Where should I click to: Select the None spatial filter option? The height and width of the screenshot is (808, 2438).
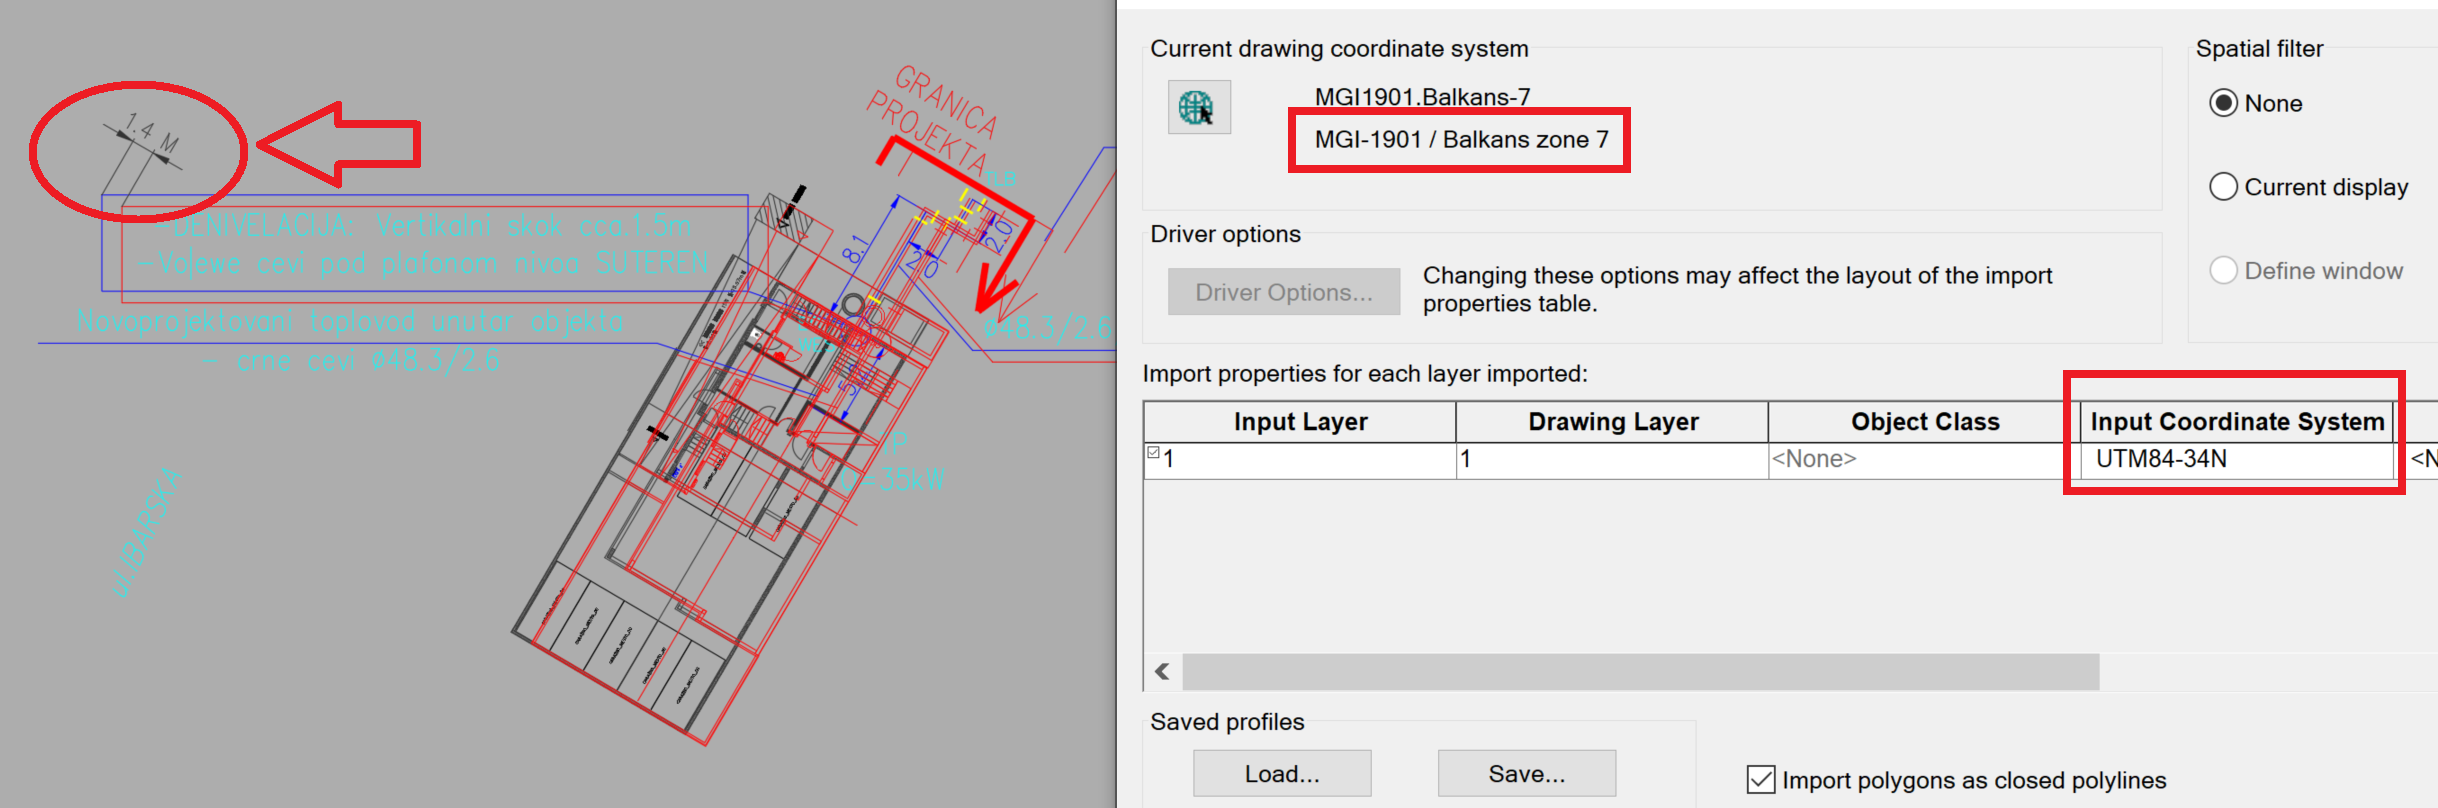pos(2223,103)
